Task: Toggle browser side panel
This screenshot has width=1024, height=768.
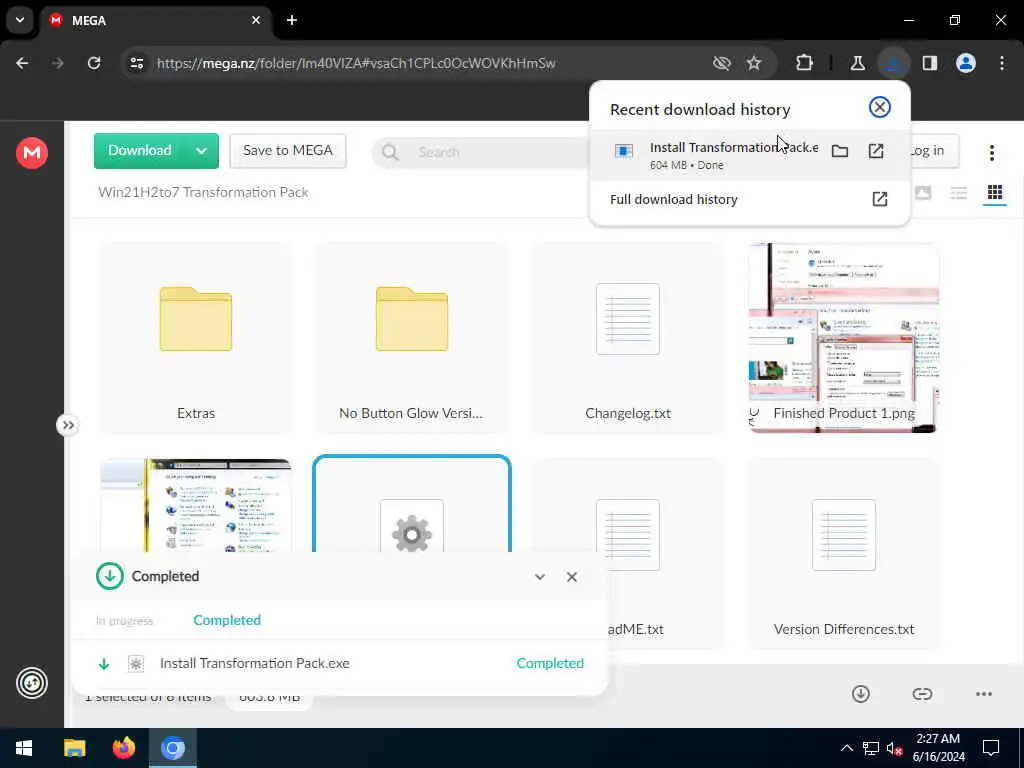Action: [929, 63]
